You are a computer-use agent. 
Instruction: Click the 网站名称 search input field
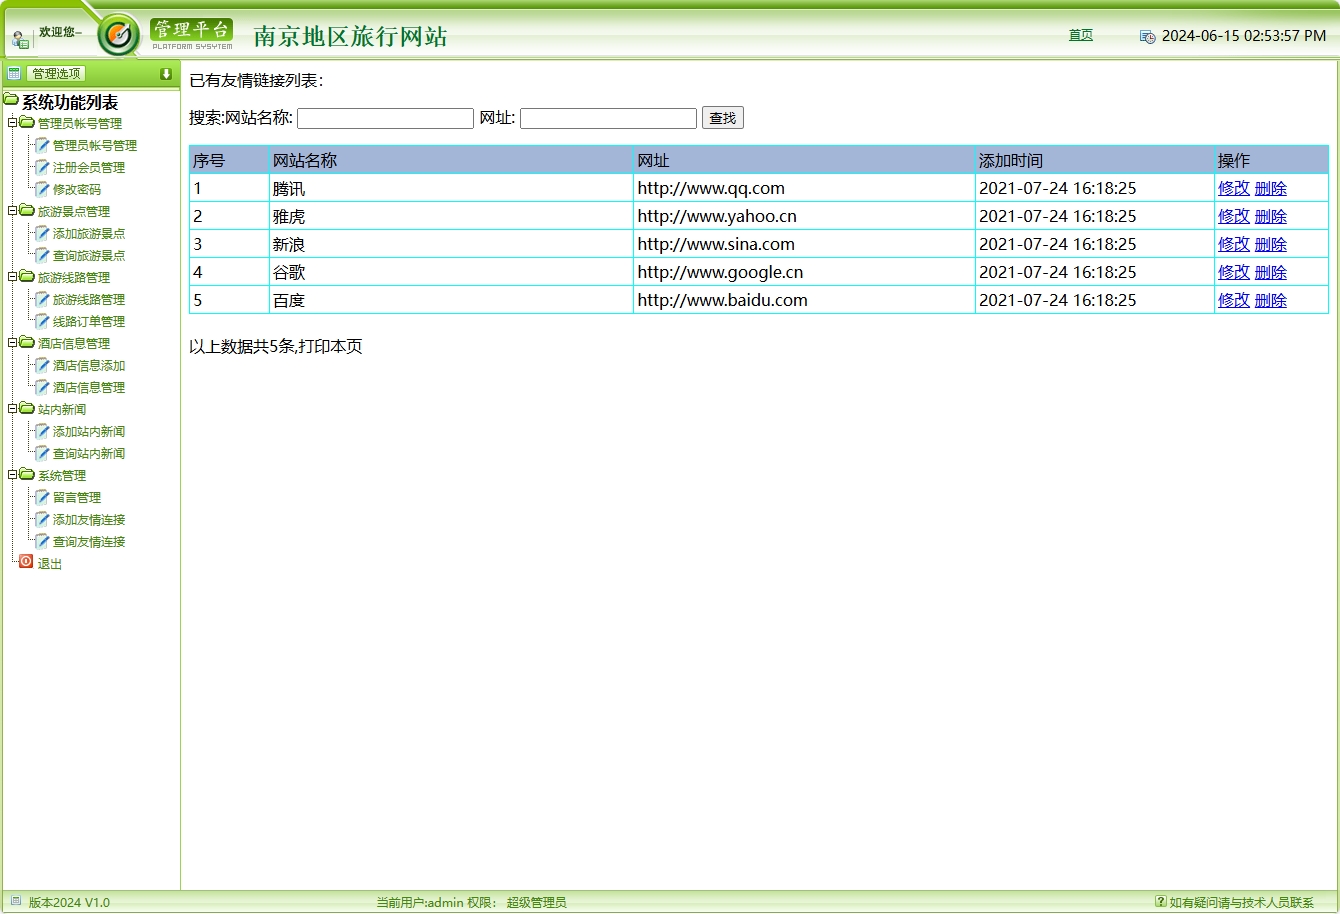pos(385,118)
